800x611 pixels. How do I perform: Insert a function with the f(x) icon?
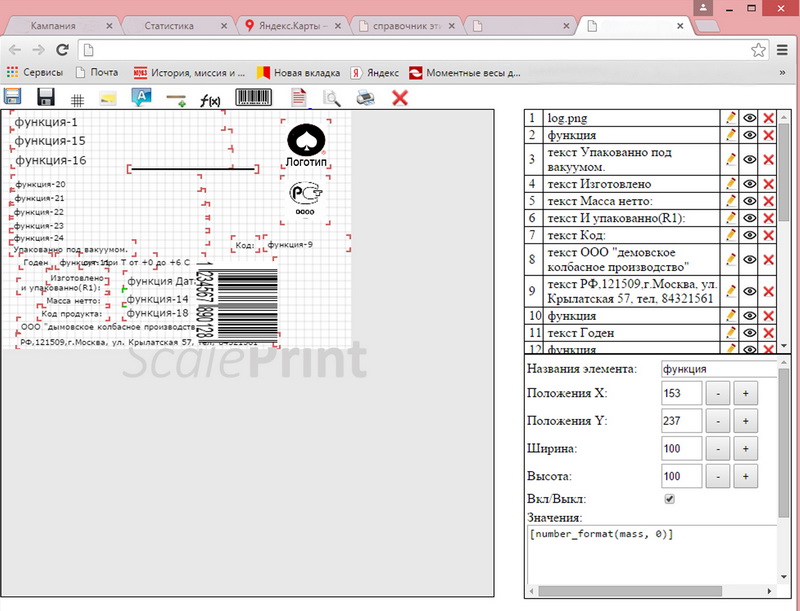210,99
